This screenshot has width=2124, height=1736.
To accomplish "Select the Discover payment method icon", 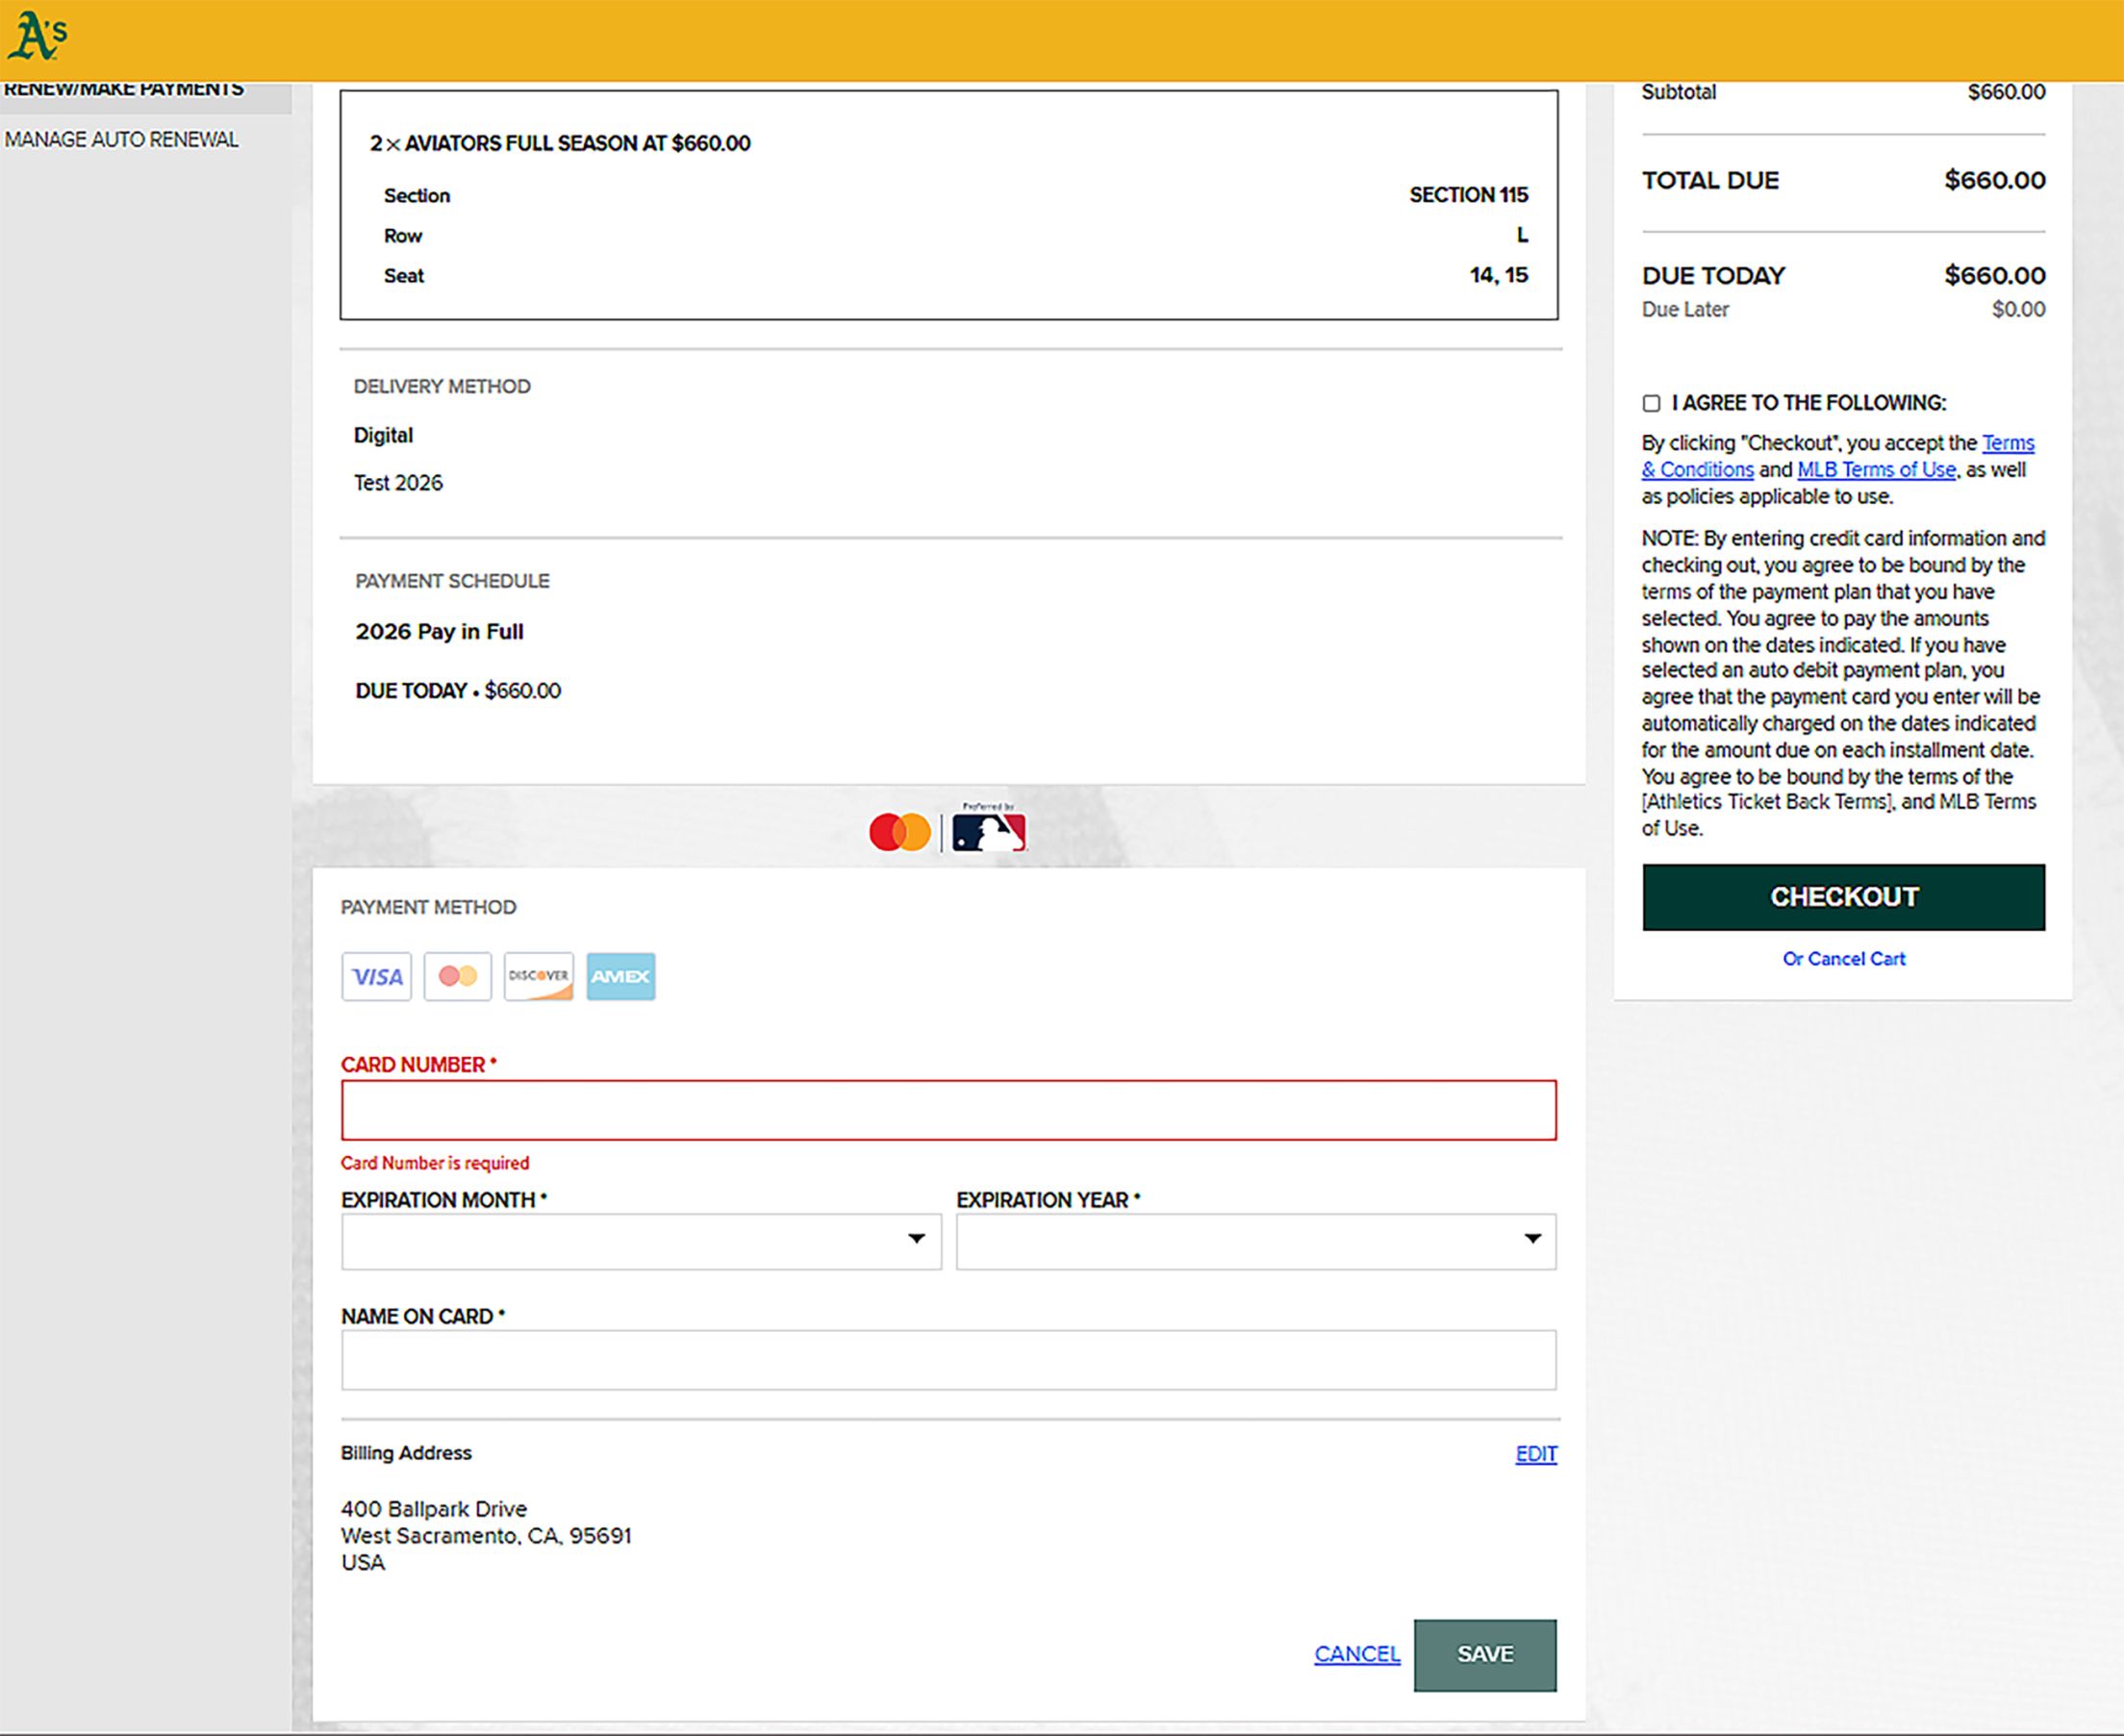I will (x=539, y=977).
